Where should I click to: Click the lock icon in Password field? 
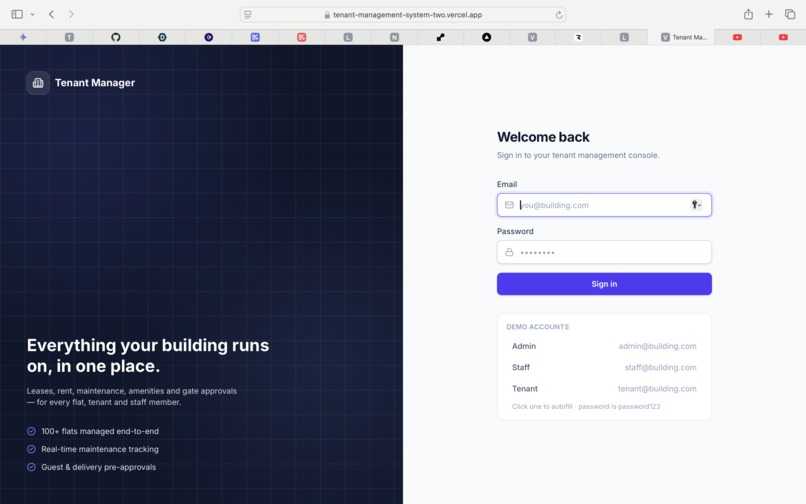[509, 252]
